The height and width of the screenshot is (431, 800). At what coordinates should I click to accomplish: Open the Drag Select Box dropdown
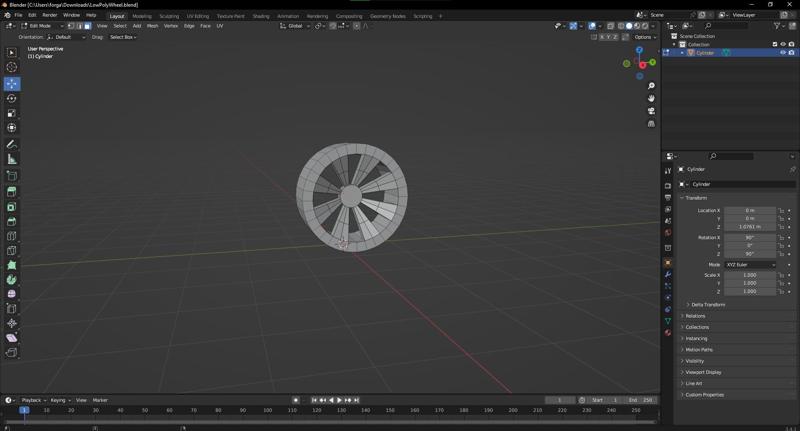point(123,37)
